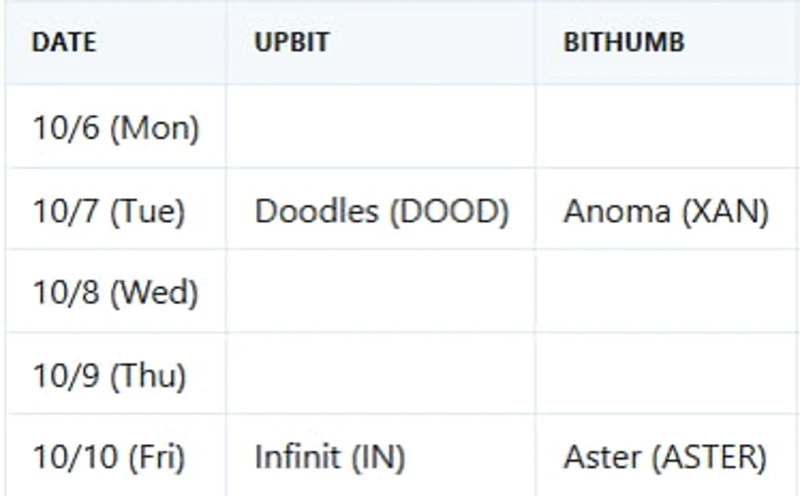800x496 pixels.
Task: Select the 10/8 (Wed) date cell
Action: (x=116, y=293)
